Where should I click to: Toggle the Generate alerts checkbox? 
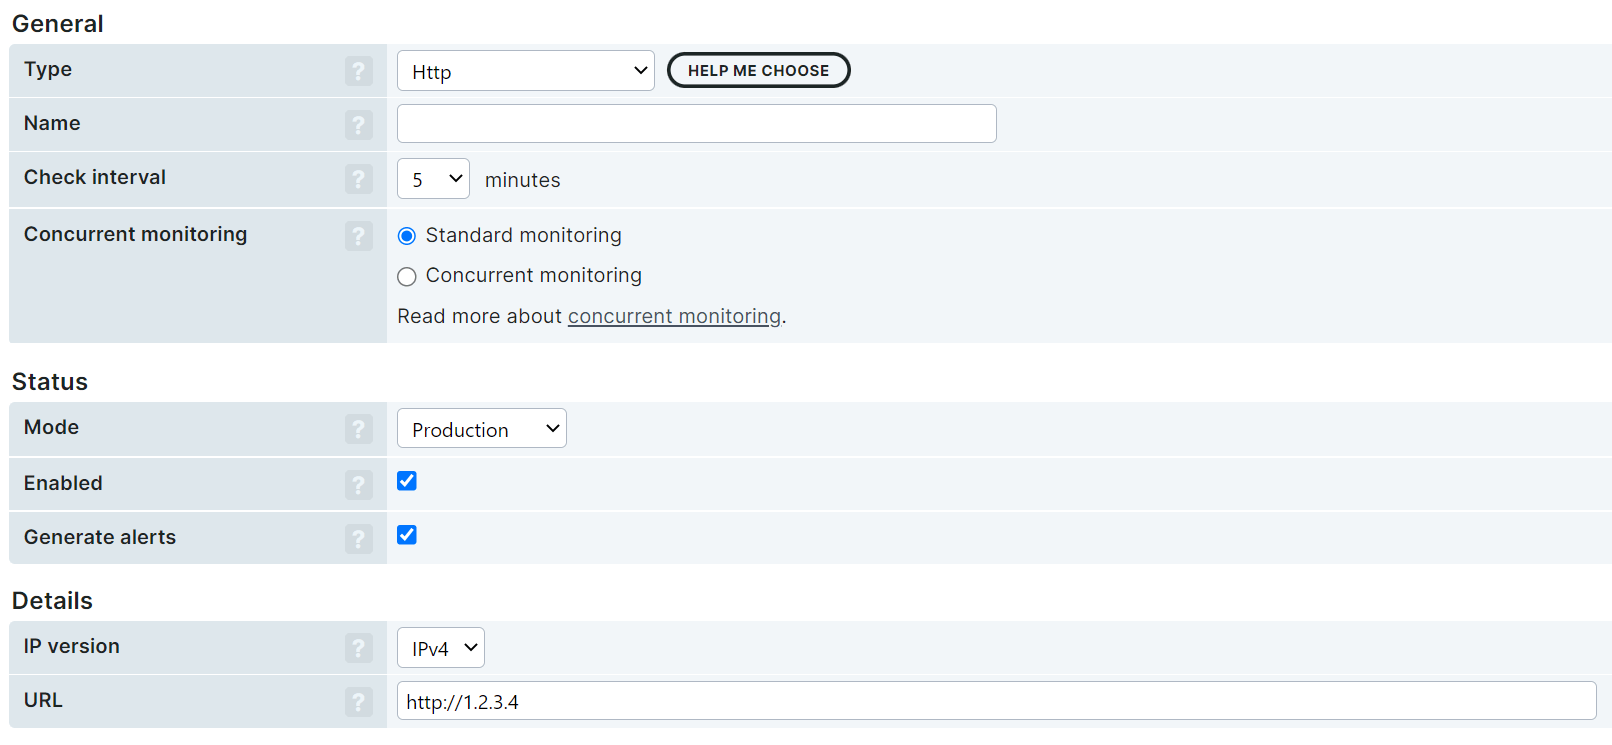[x=407, y=535]
